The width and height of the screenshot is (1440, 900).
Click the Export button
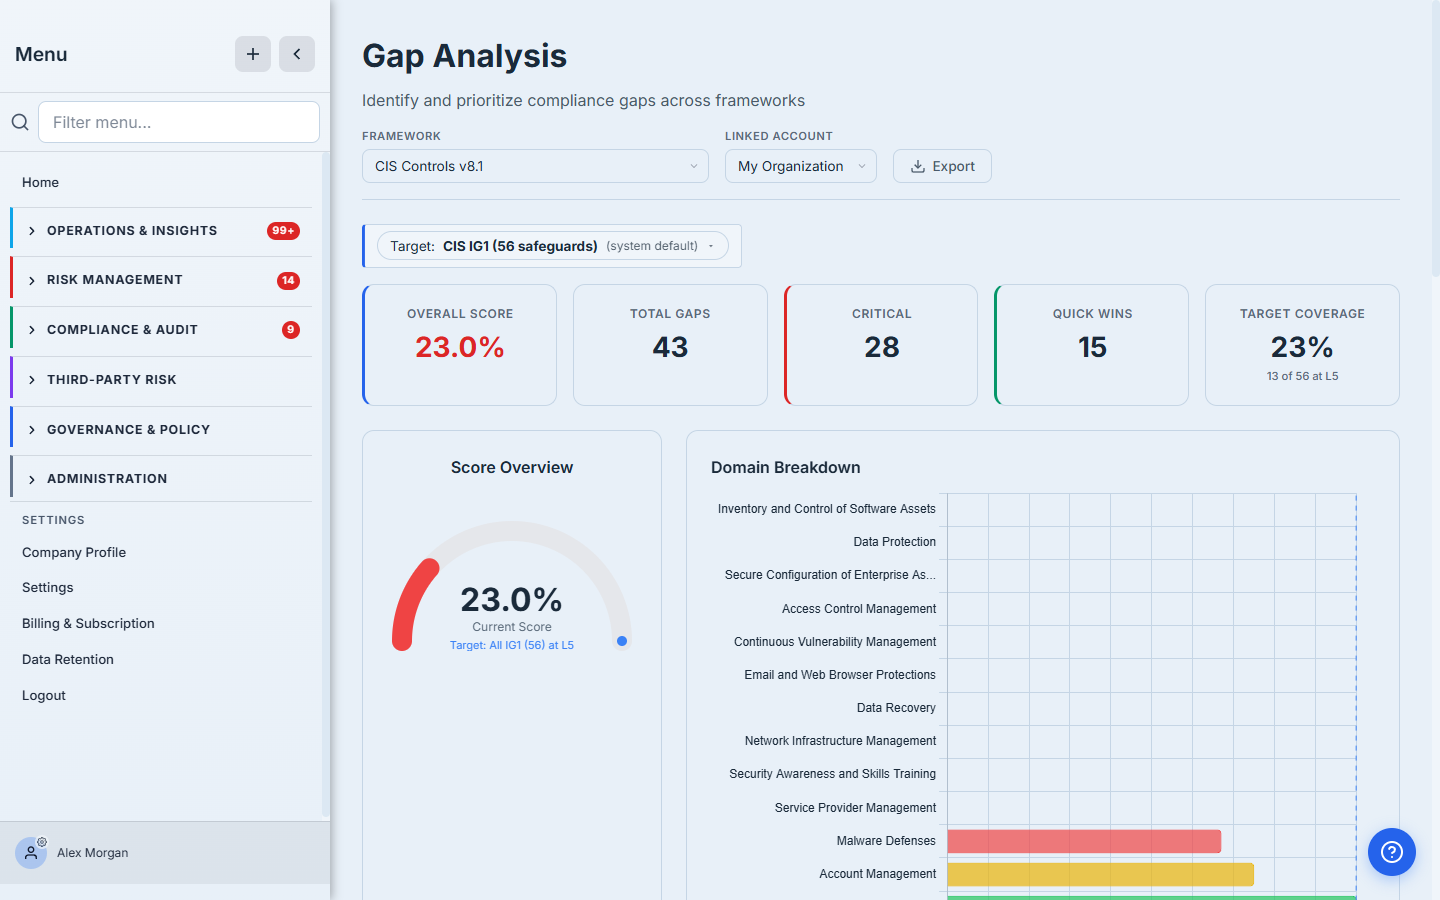point(942,166)
